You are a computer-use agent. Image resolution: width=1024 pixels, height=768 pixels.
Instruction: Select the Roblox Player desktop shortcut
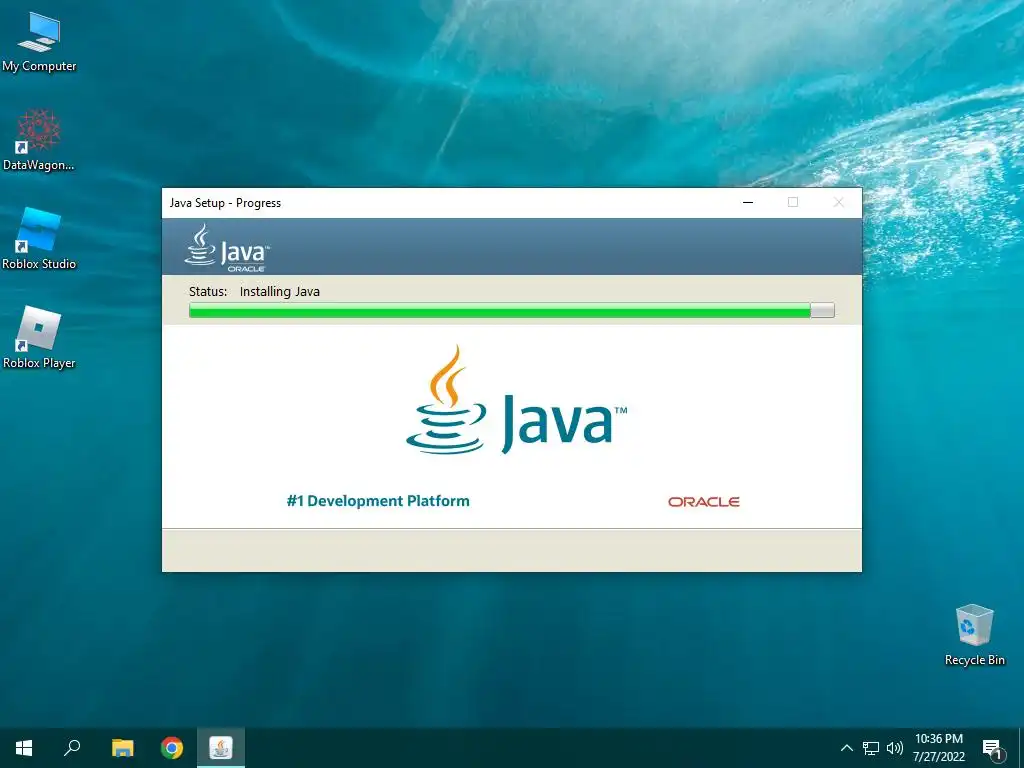[39, 338]
